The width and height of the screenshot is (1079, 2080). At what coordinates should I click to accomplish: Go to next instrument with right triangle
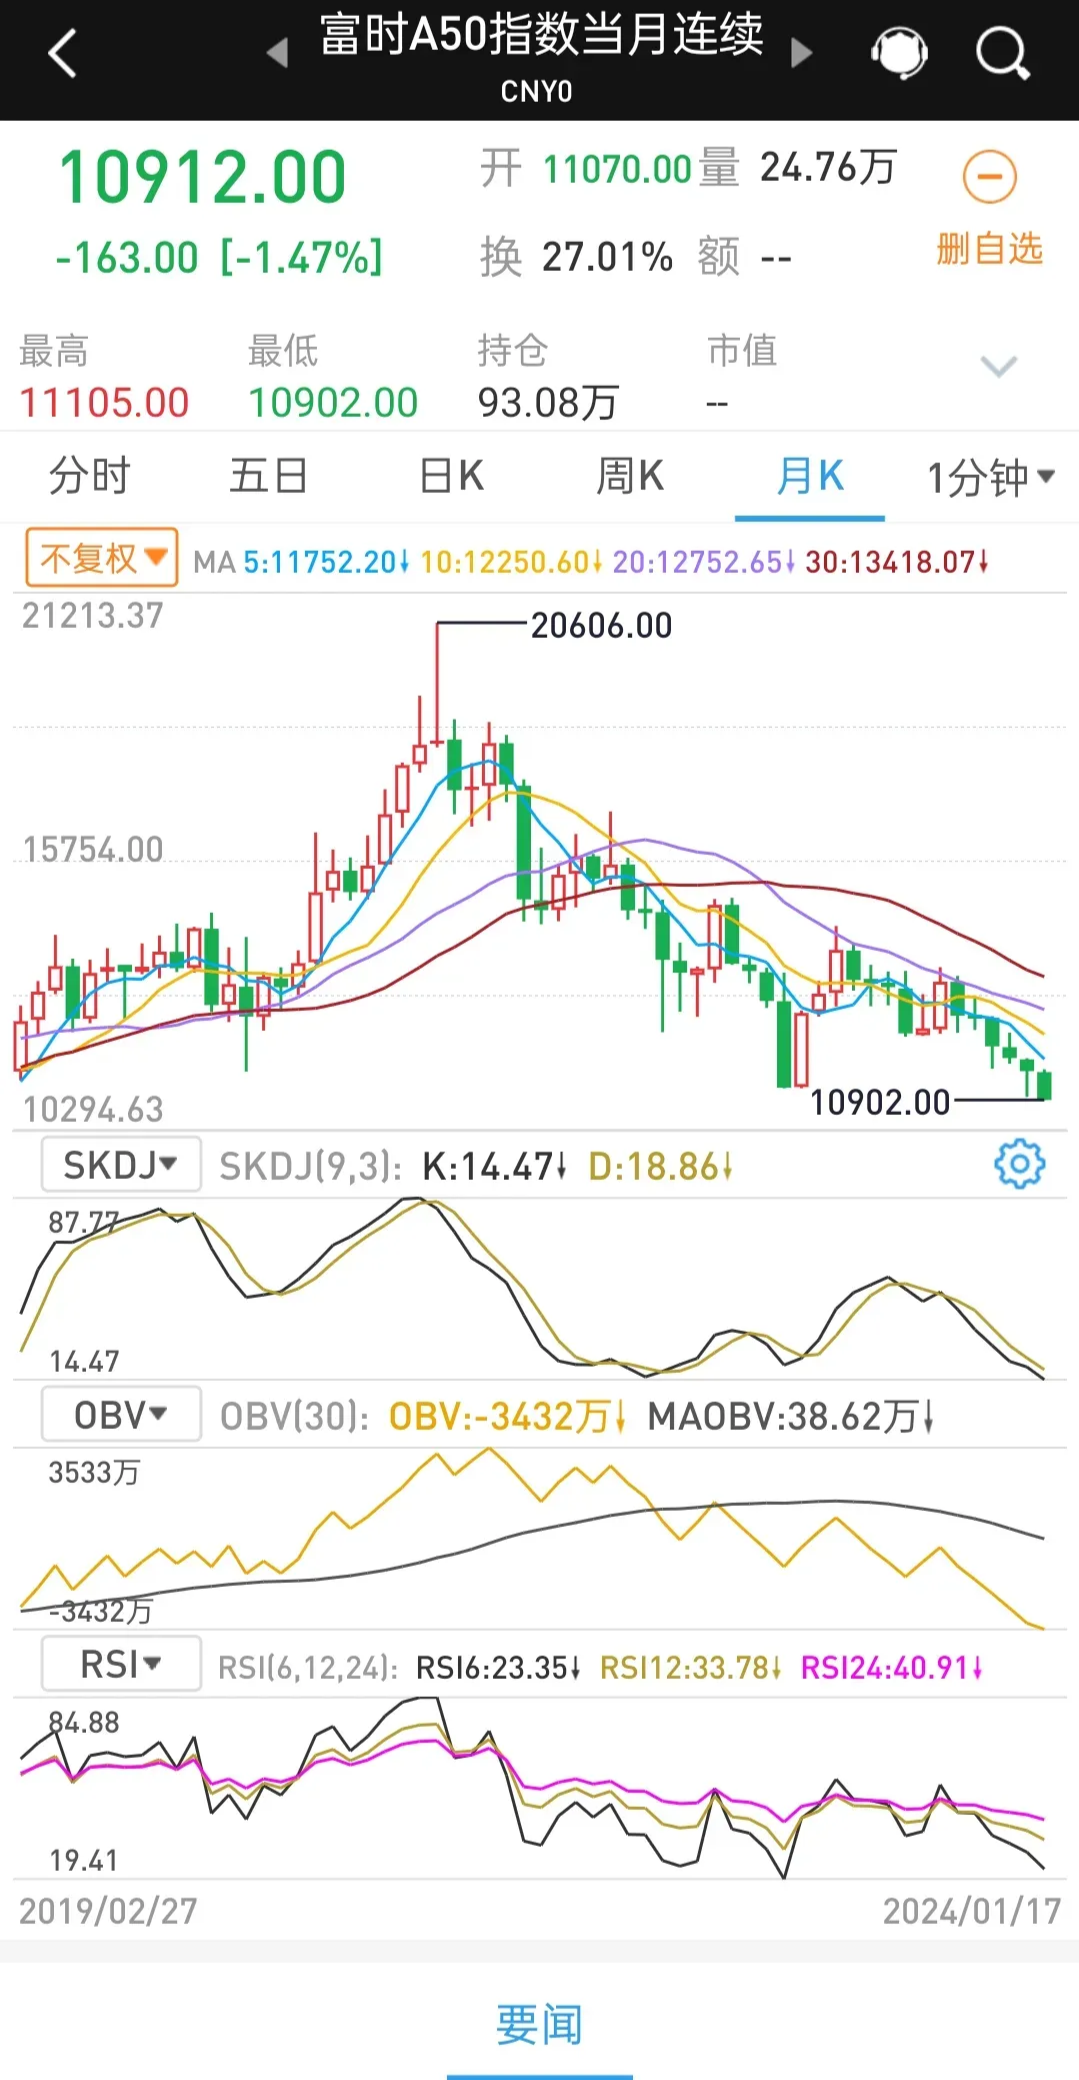801,52
